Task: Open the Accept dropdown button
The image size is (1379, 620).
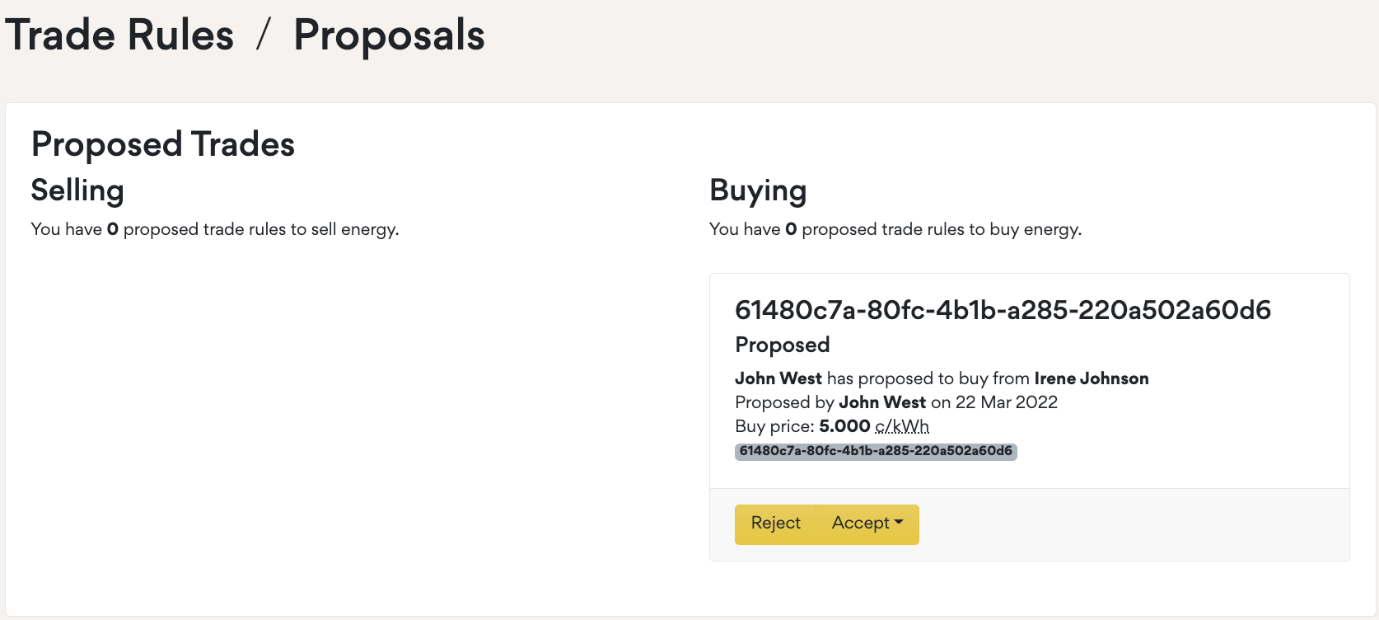Action: point(861,523)
